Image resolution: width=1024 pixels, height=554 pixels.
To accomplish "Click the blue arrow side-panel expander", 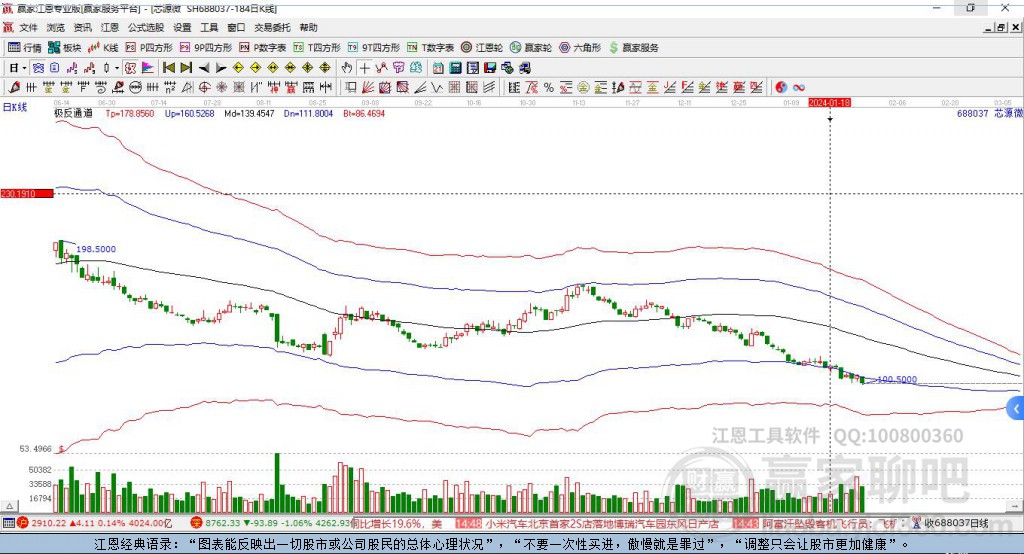I will (1015, 408).
